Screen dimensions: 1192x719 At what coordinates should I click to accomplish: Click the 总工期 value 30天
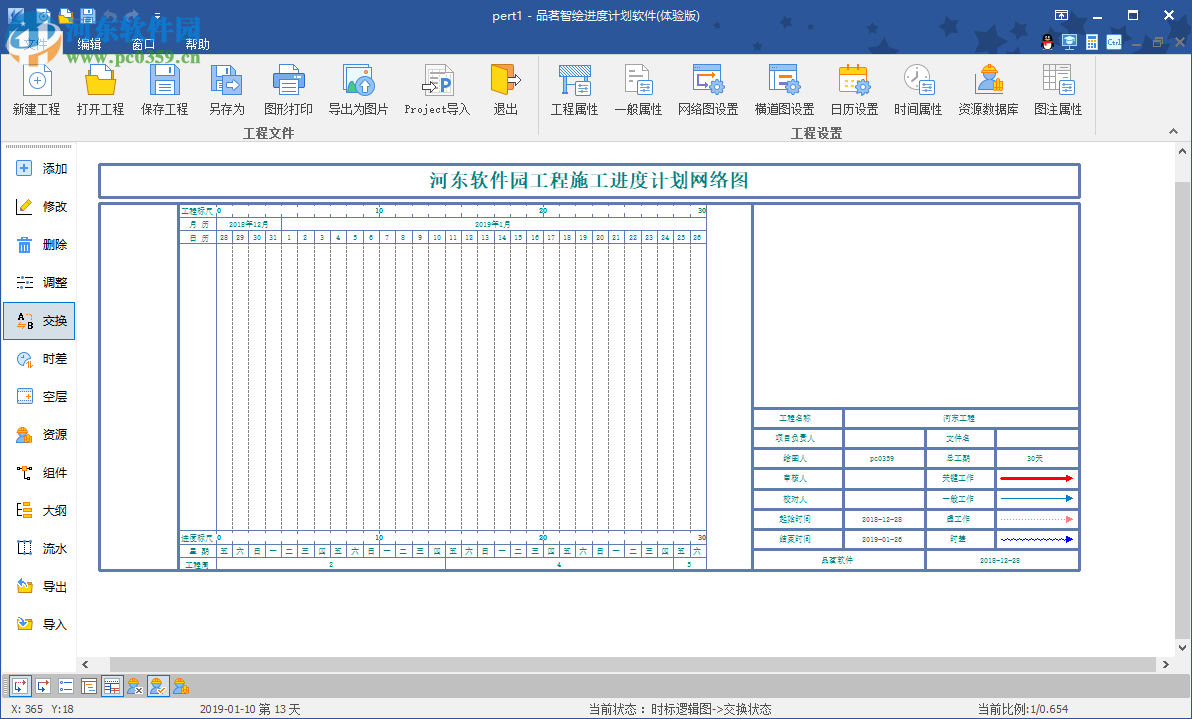coord(1035,458)
